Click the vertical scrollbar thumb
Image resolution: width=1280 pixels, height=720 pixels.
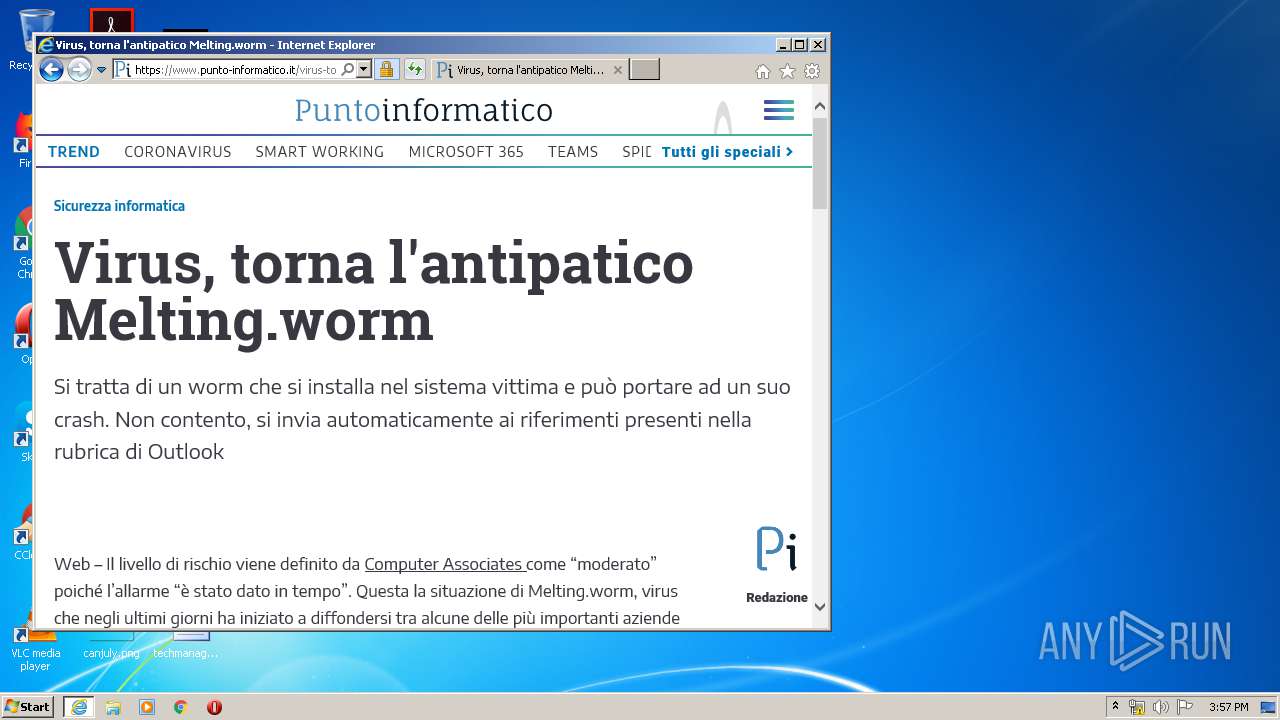[x=820, y=164]
